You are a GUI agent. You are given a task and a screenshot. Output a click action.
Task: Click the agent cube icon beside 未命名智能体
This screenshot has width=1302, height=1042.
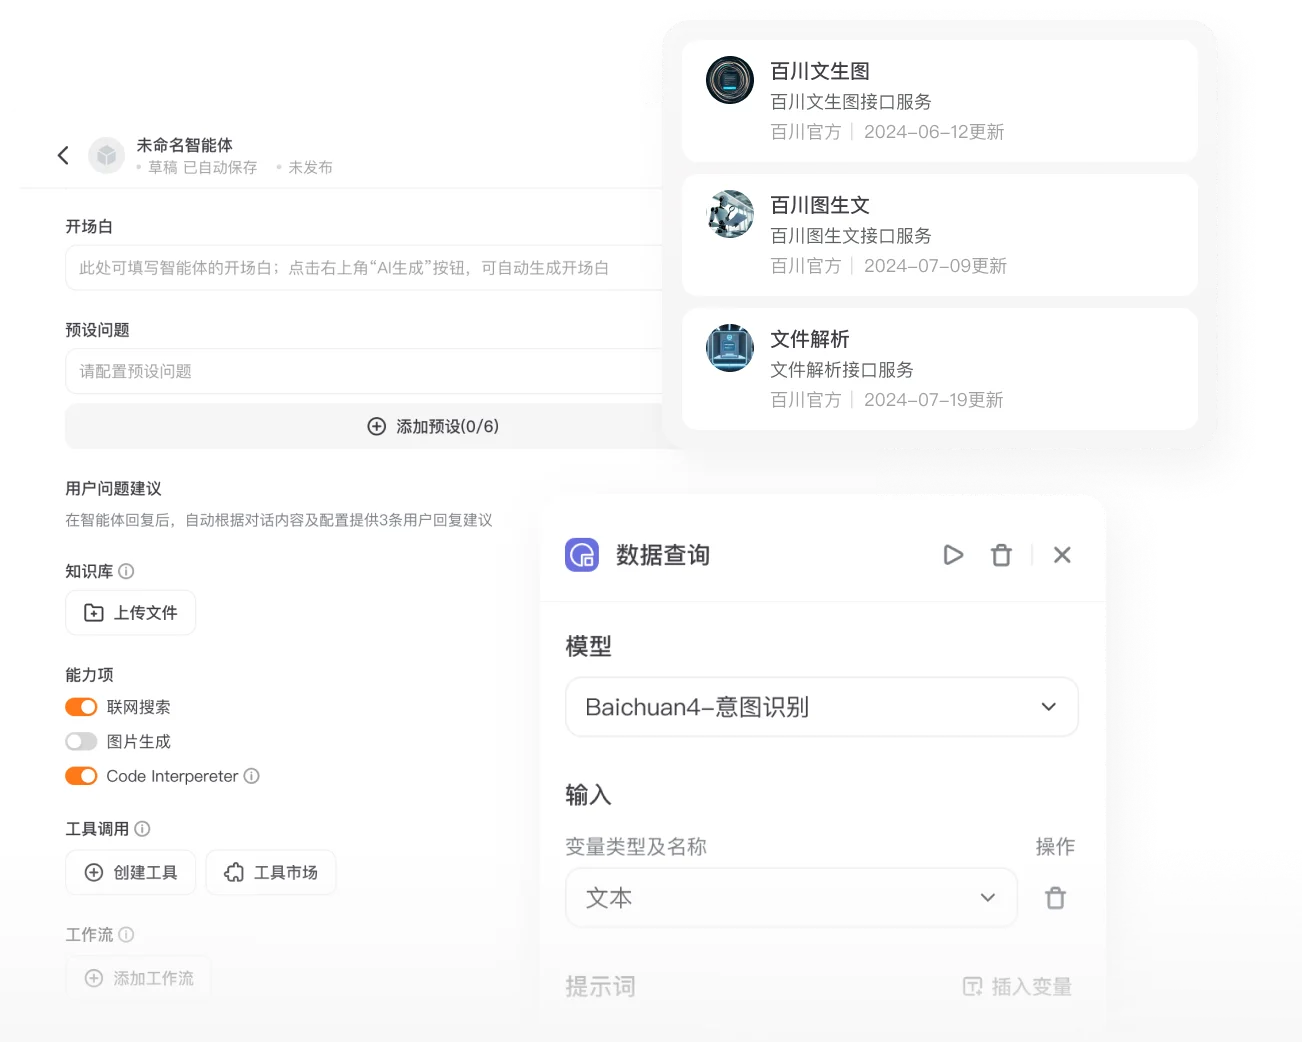click(x=106, y=155)
